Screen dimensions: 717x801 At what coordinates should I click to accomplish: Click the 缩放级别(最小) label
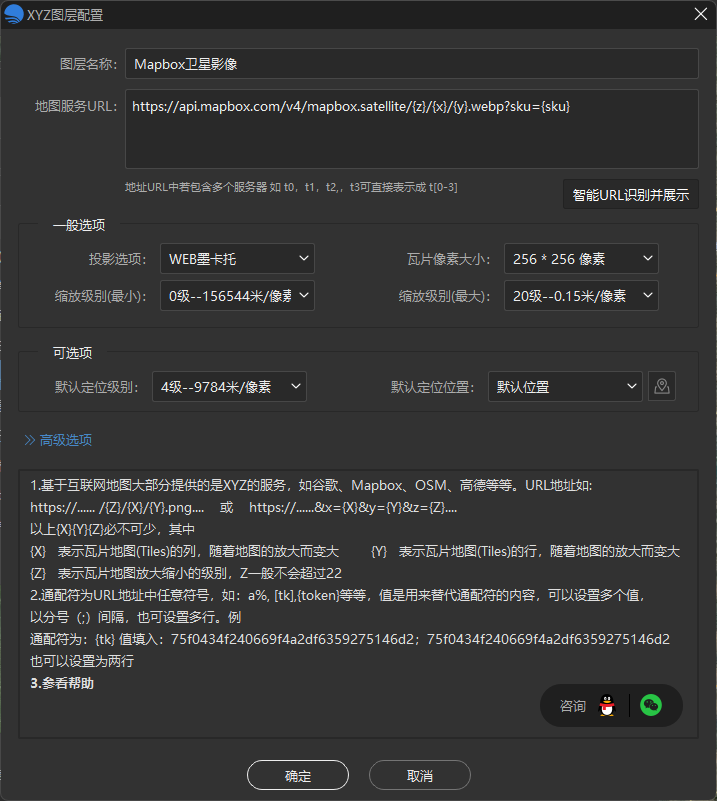click(101, 296)
